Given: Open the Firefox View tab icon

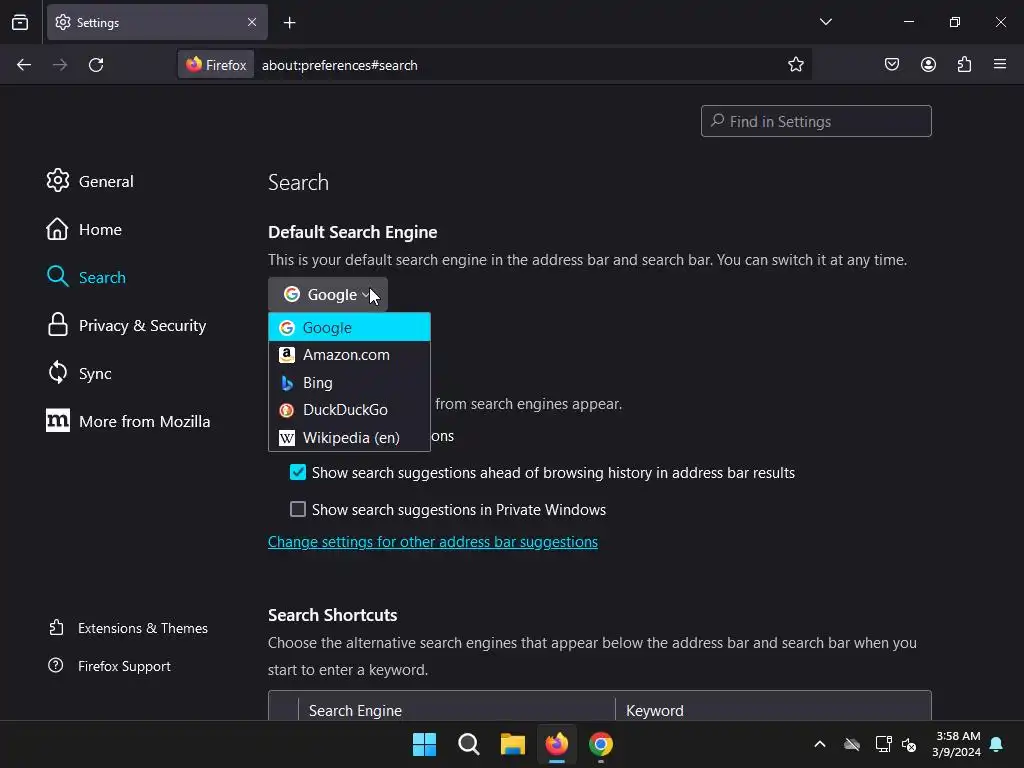Looking at the screenshot, I should tap(20, 22).
